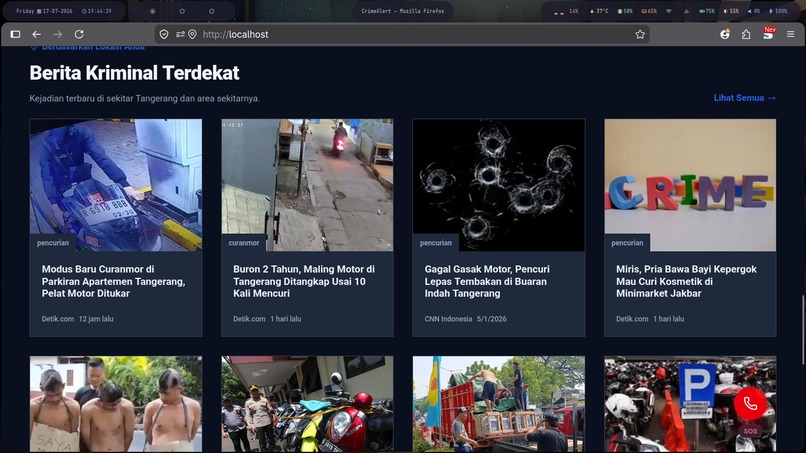This screenshot has width=806, height=453.
Task: Select the first filled workspace dot
Action: [x=152, y=11]
